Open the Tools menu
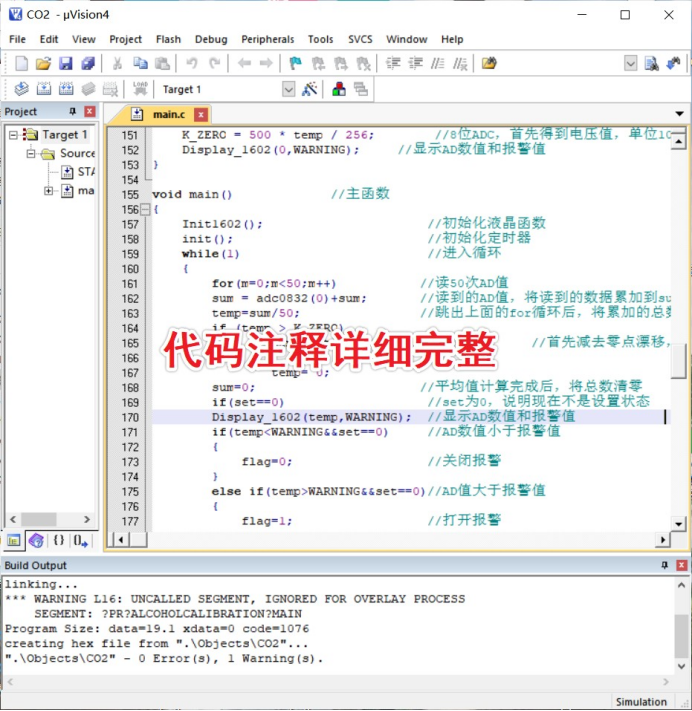 coord(321,39)
